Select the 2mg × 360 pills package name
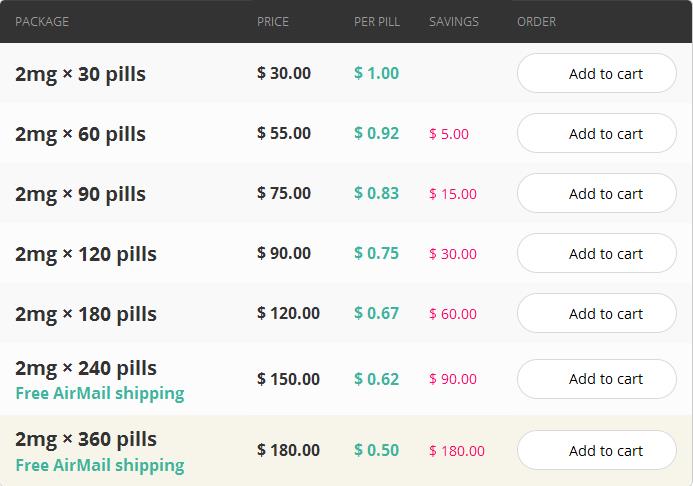693x486 pixels. point(86,439)
